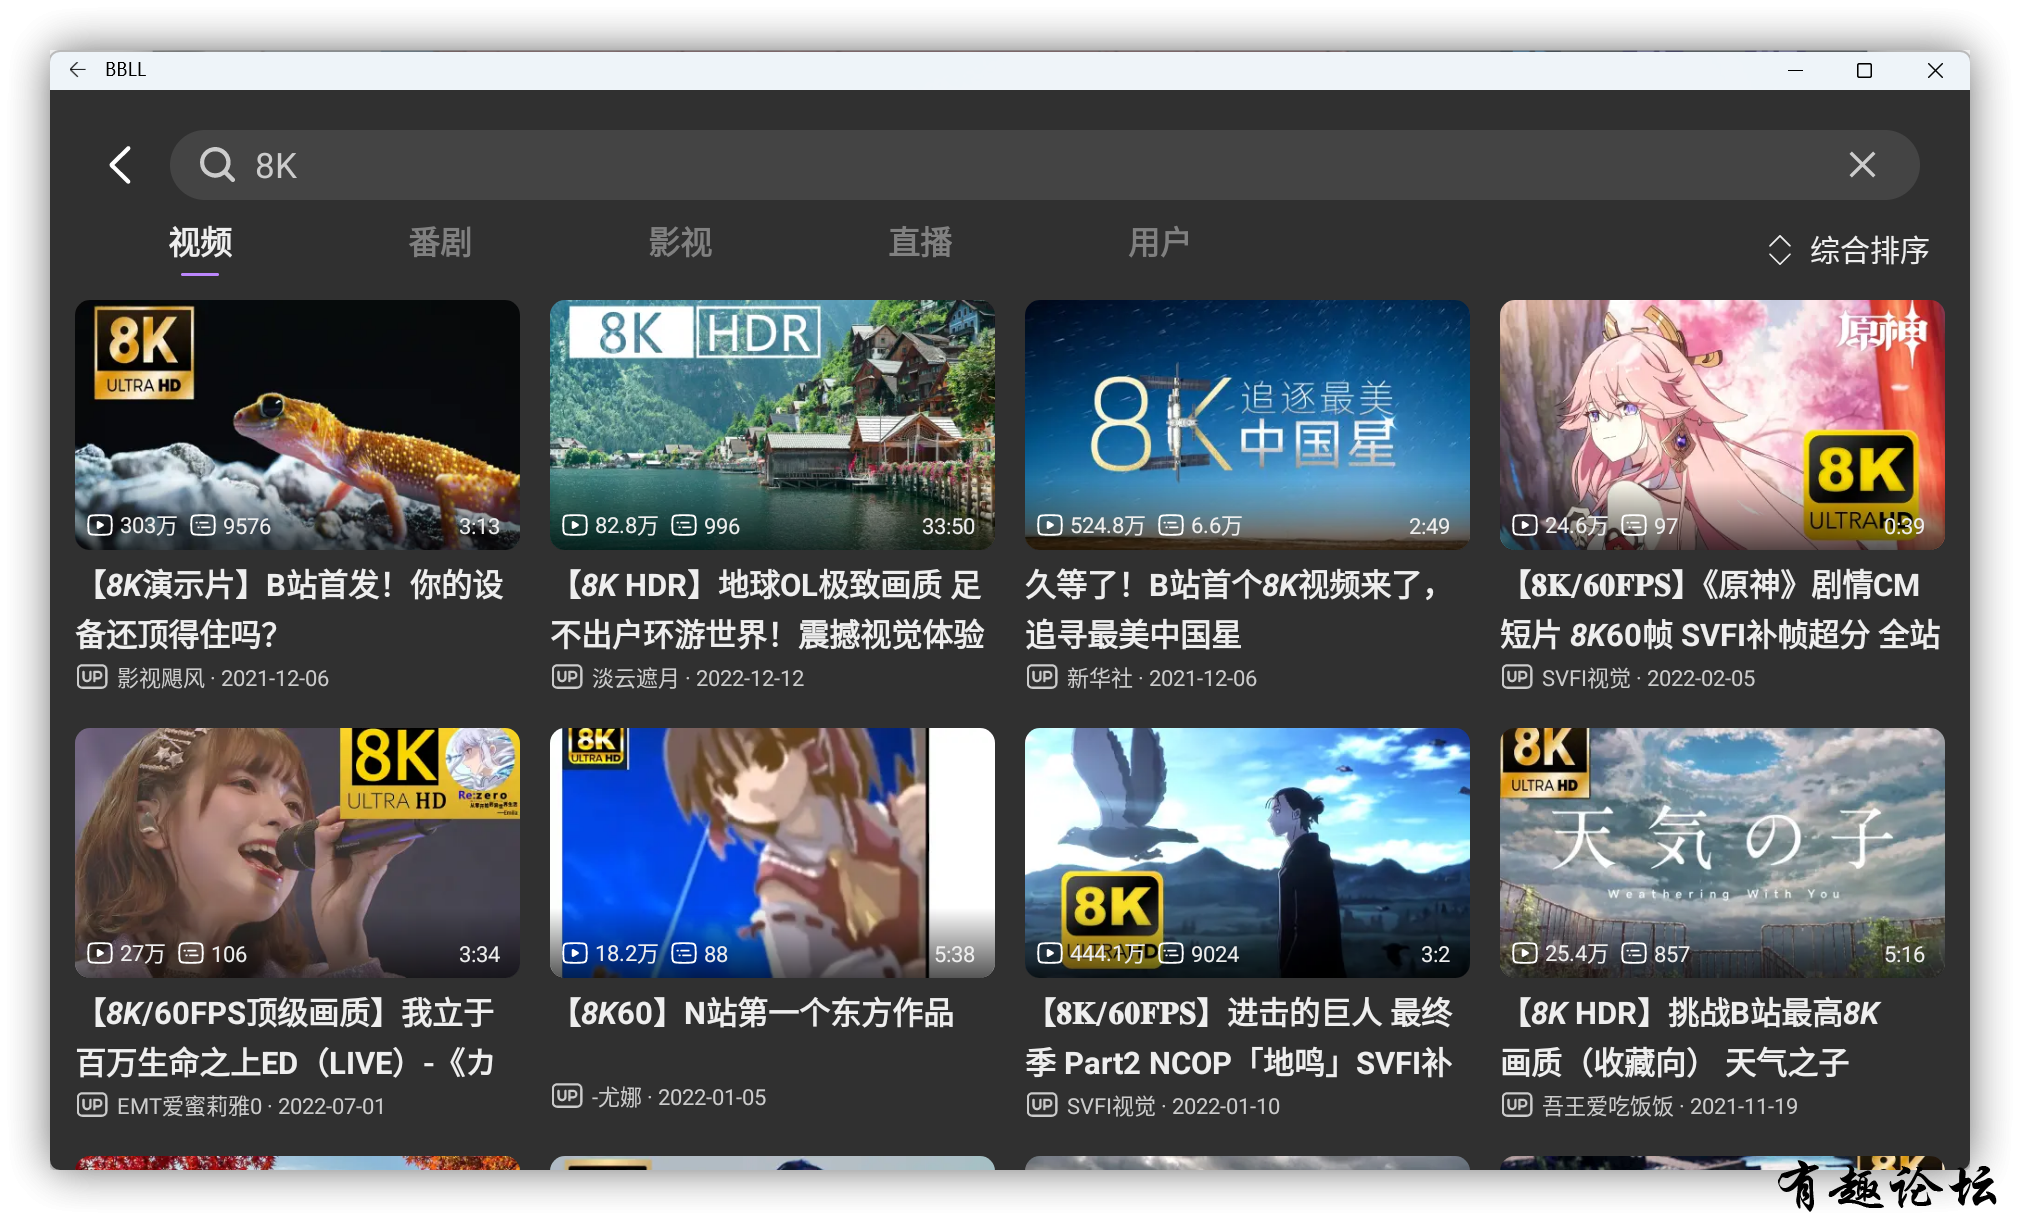Maximize the BBLL window
This screenshot has height=1220, width=2020.
(1864, 70)
